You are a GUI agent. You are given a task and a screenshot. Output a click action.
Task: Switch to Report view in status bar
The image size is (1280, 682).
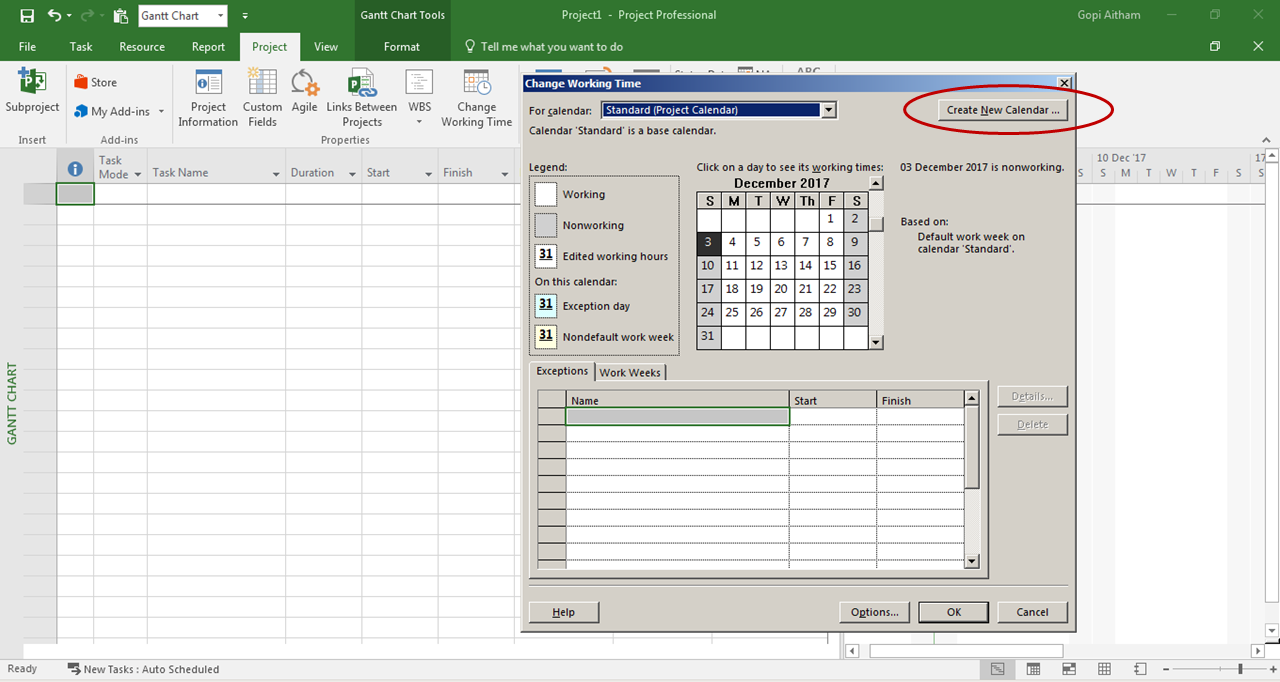click(1140, 669)
